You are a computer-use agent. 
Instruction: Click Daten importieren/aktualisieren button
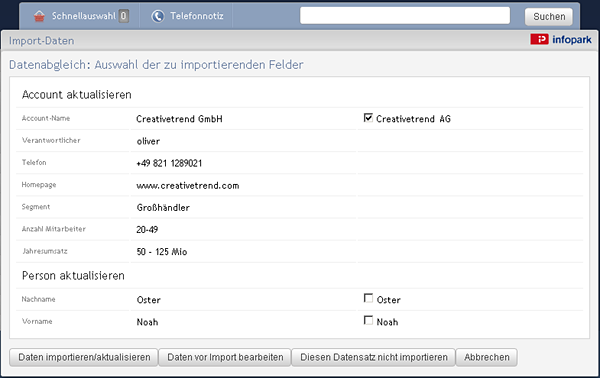[84, 357]
